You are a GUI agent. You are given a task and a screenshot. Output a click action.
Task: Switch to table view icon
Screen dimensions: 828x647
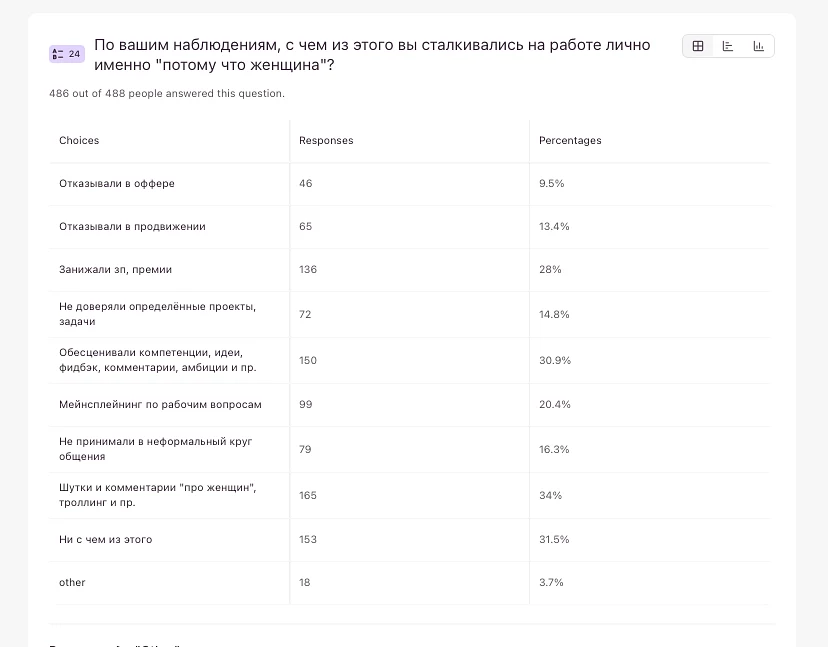tap(698, 46)
